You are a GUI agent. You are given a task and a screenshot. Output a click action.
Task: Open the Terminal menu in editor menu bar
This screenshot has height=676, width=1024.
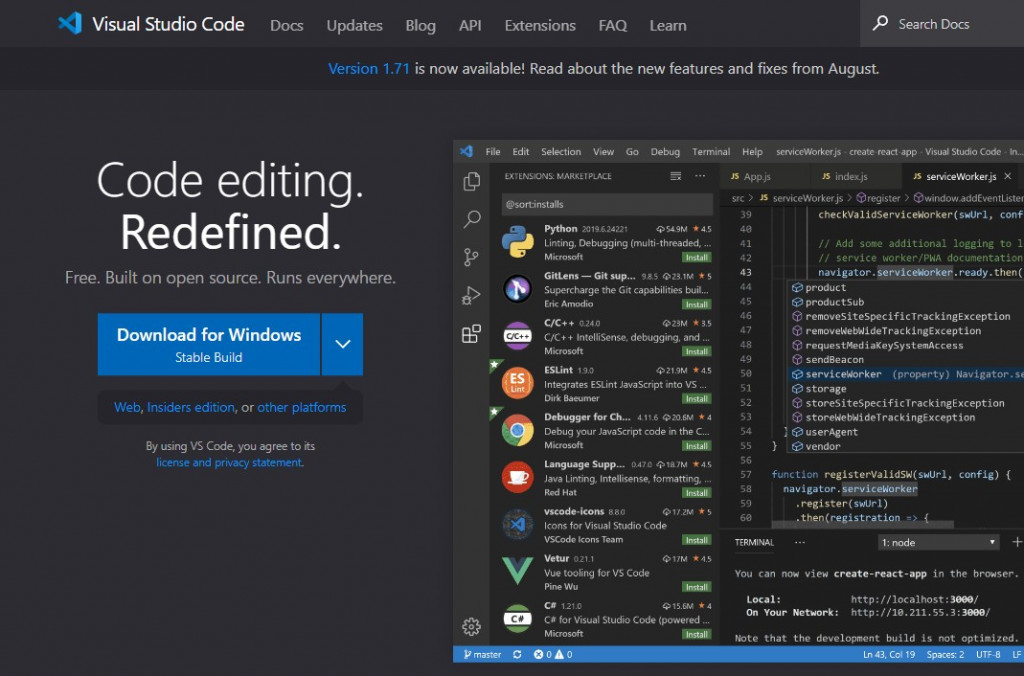click(711, 152)
